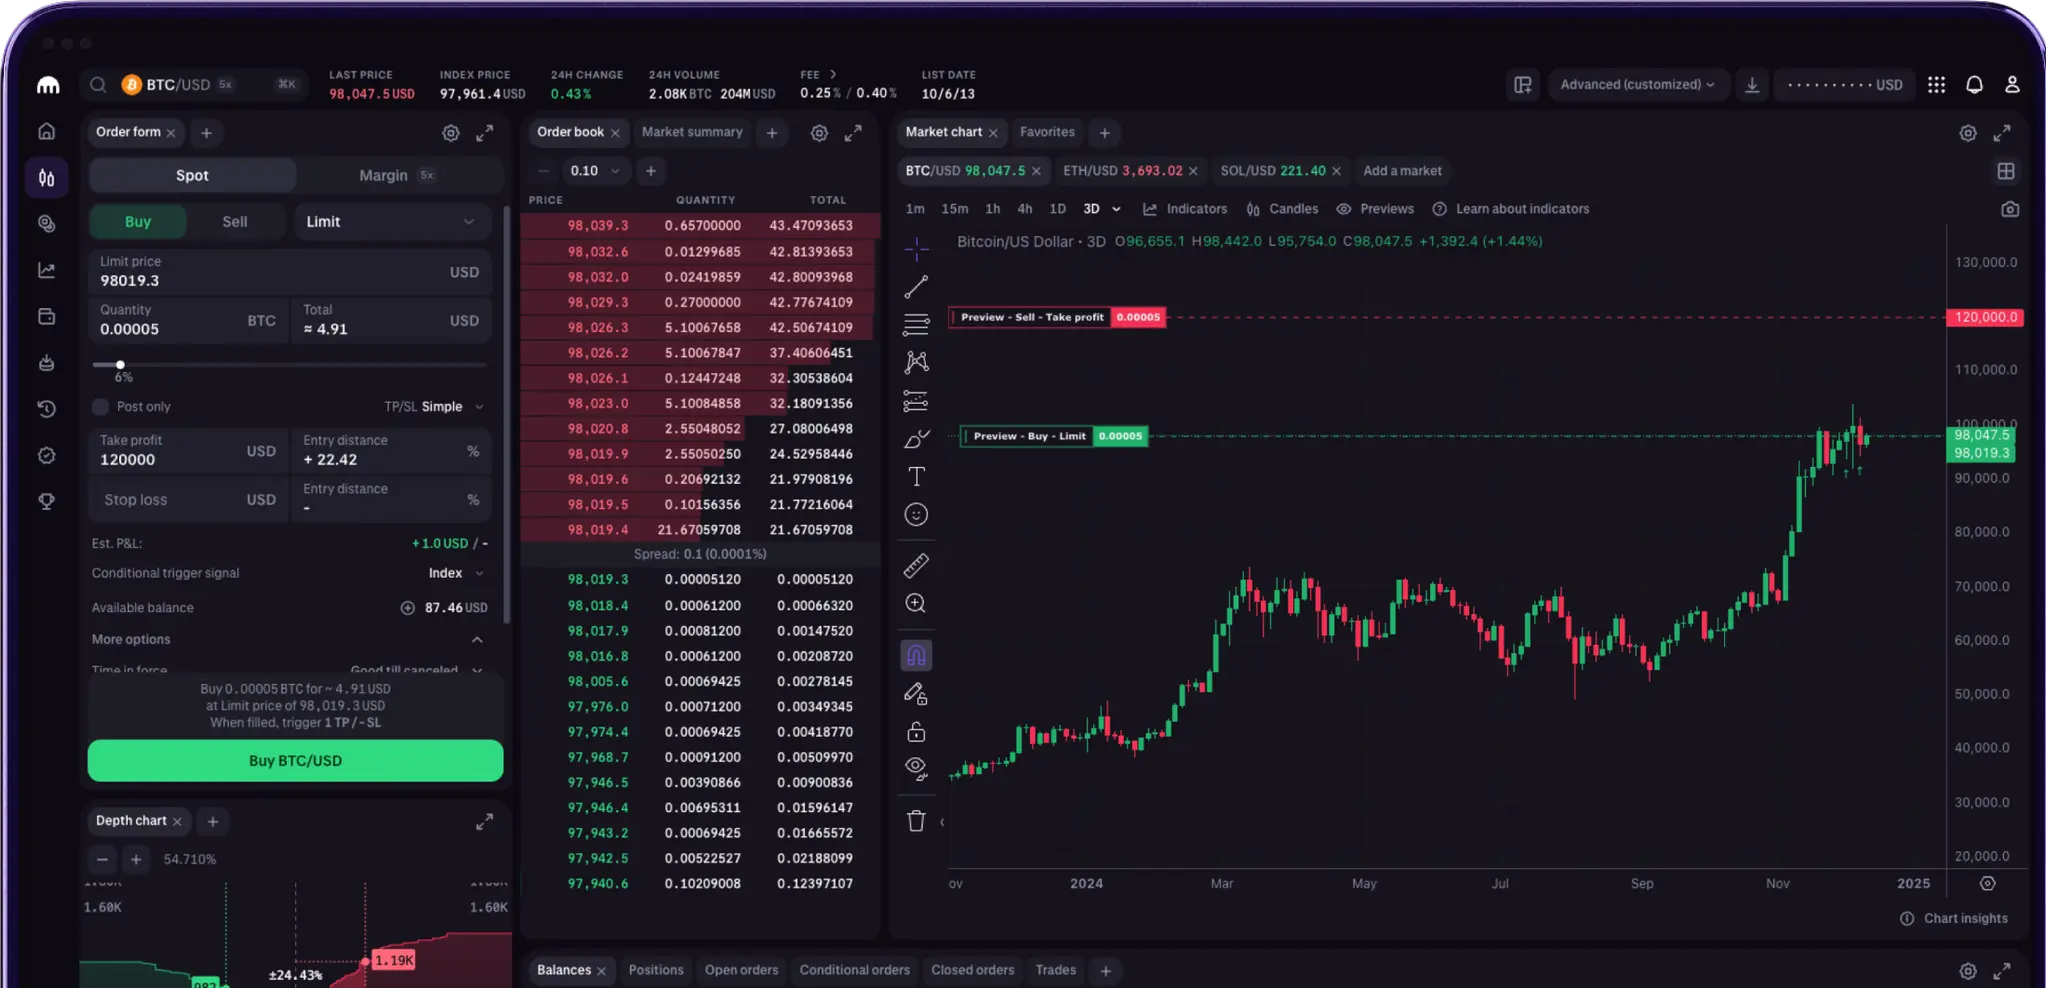Viewport: 2048px width, 988px height.
Task: Select the trend line drawing tool
Action: pos(916,288)
